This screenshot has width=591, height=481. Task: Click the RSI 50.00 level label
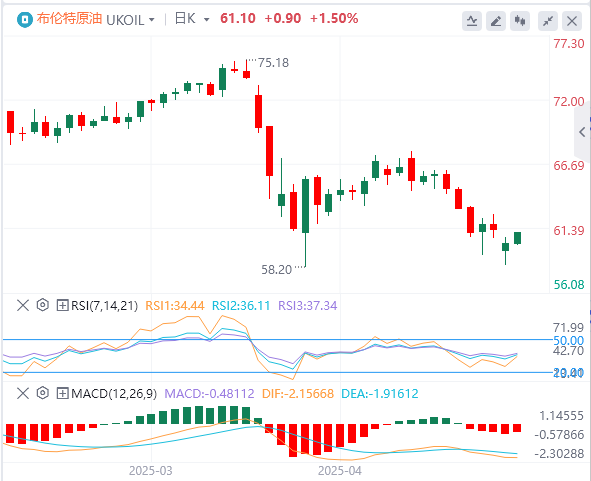tap(568, 340)
